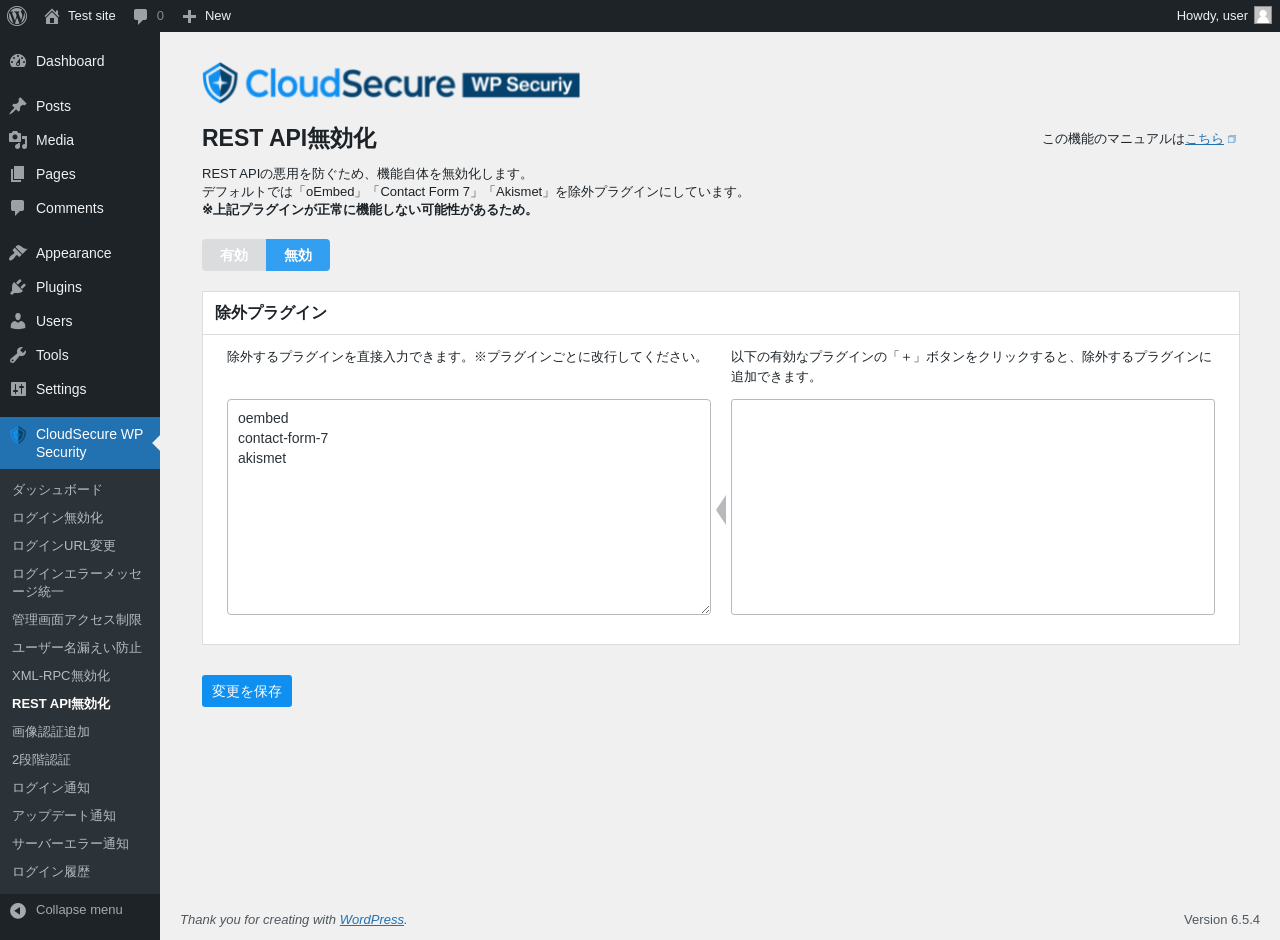Screen dimensions: 1280x940
Task: Open ログインエラーメッセージ統一 submenu item
Action: tap(80, 583)
